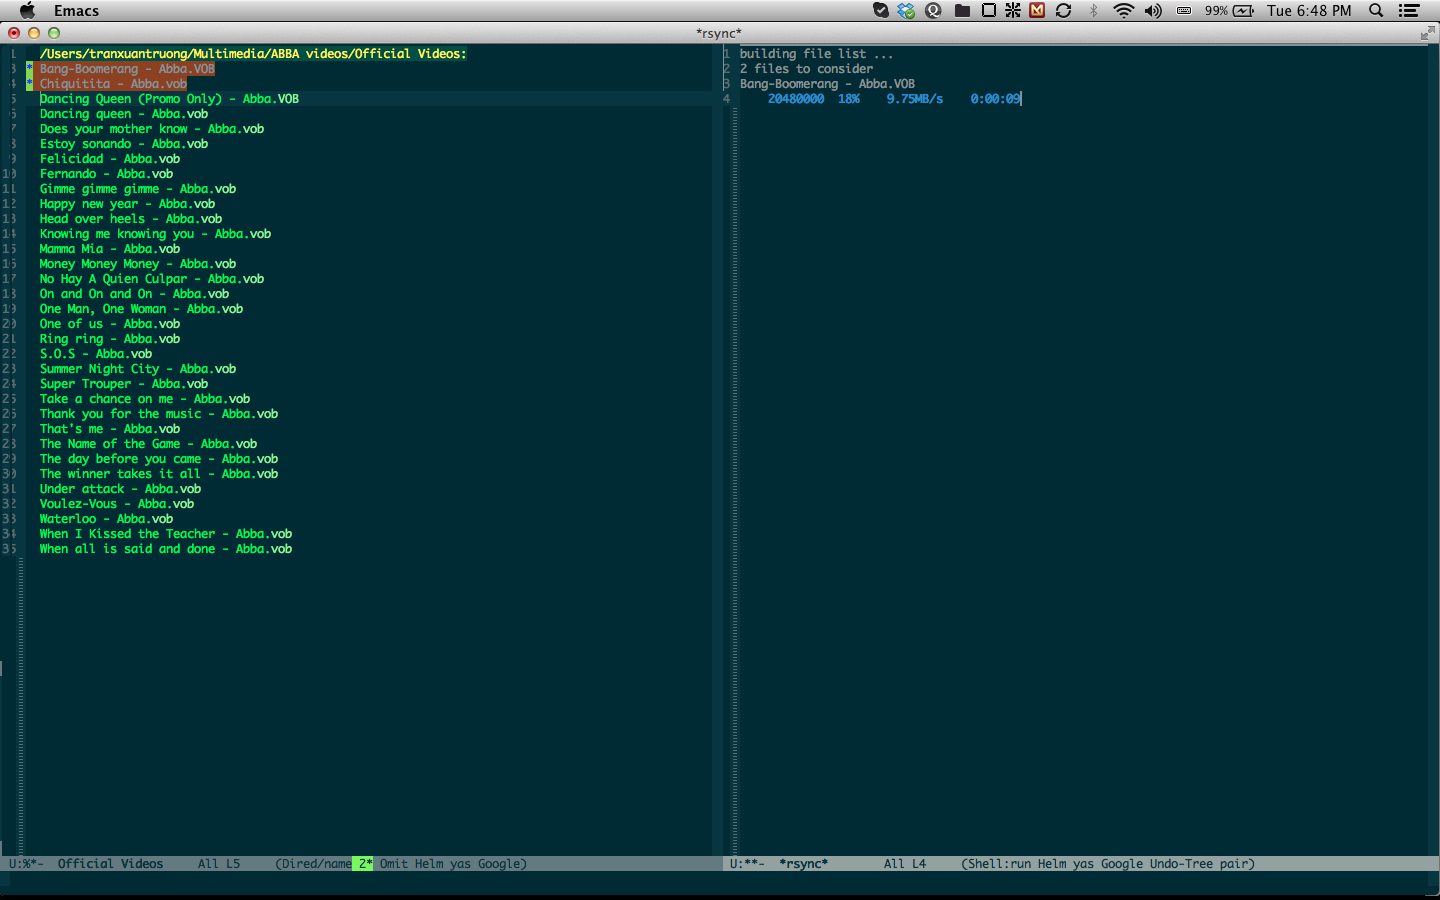This screenshot has width=1440, height=900.
Task: Click Gimme gimme gimme - Abba.vob
Action: click(x=138, y=189)
